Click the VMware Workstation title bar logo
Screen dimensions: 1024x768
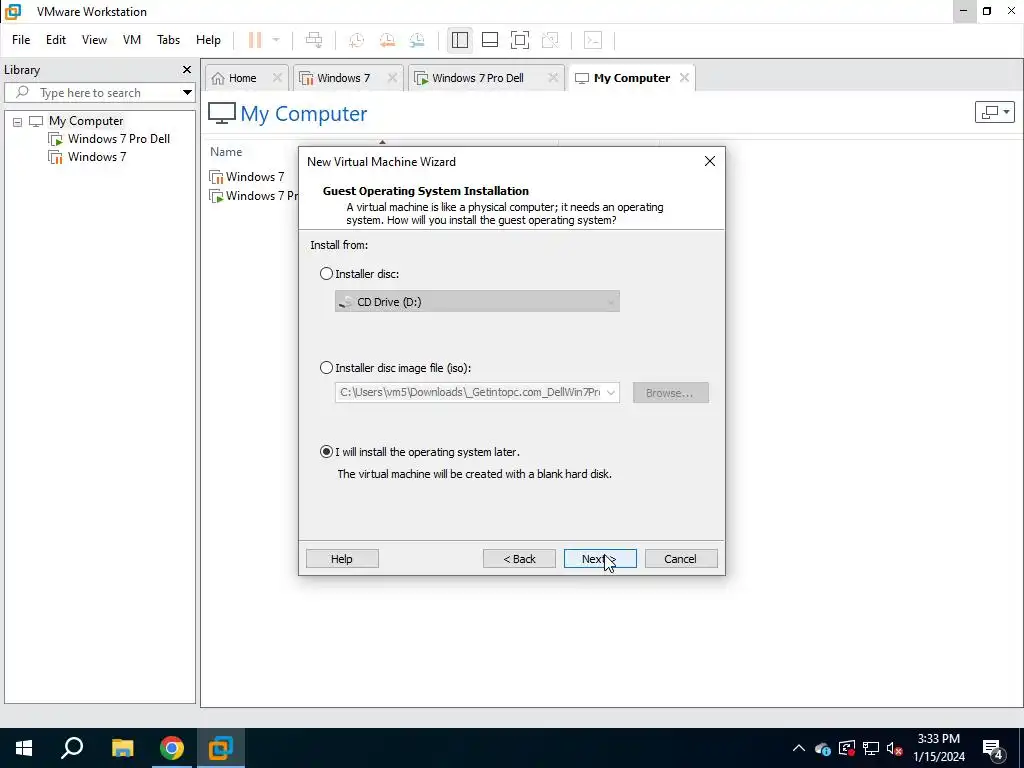pyautogui.click(x=14, y=12)
